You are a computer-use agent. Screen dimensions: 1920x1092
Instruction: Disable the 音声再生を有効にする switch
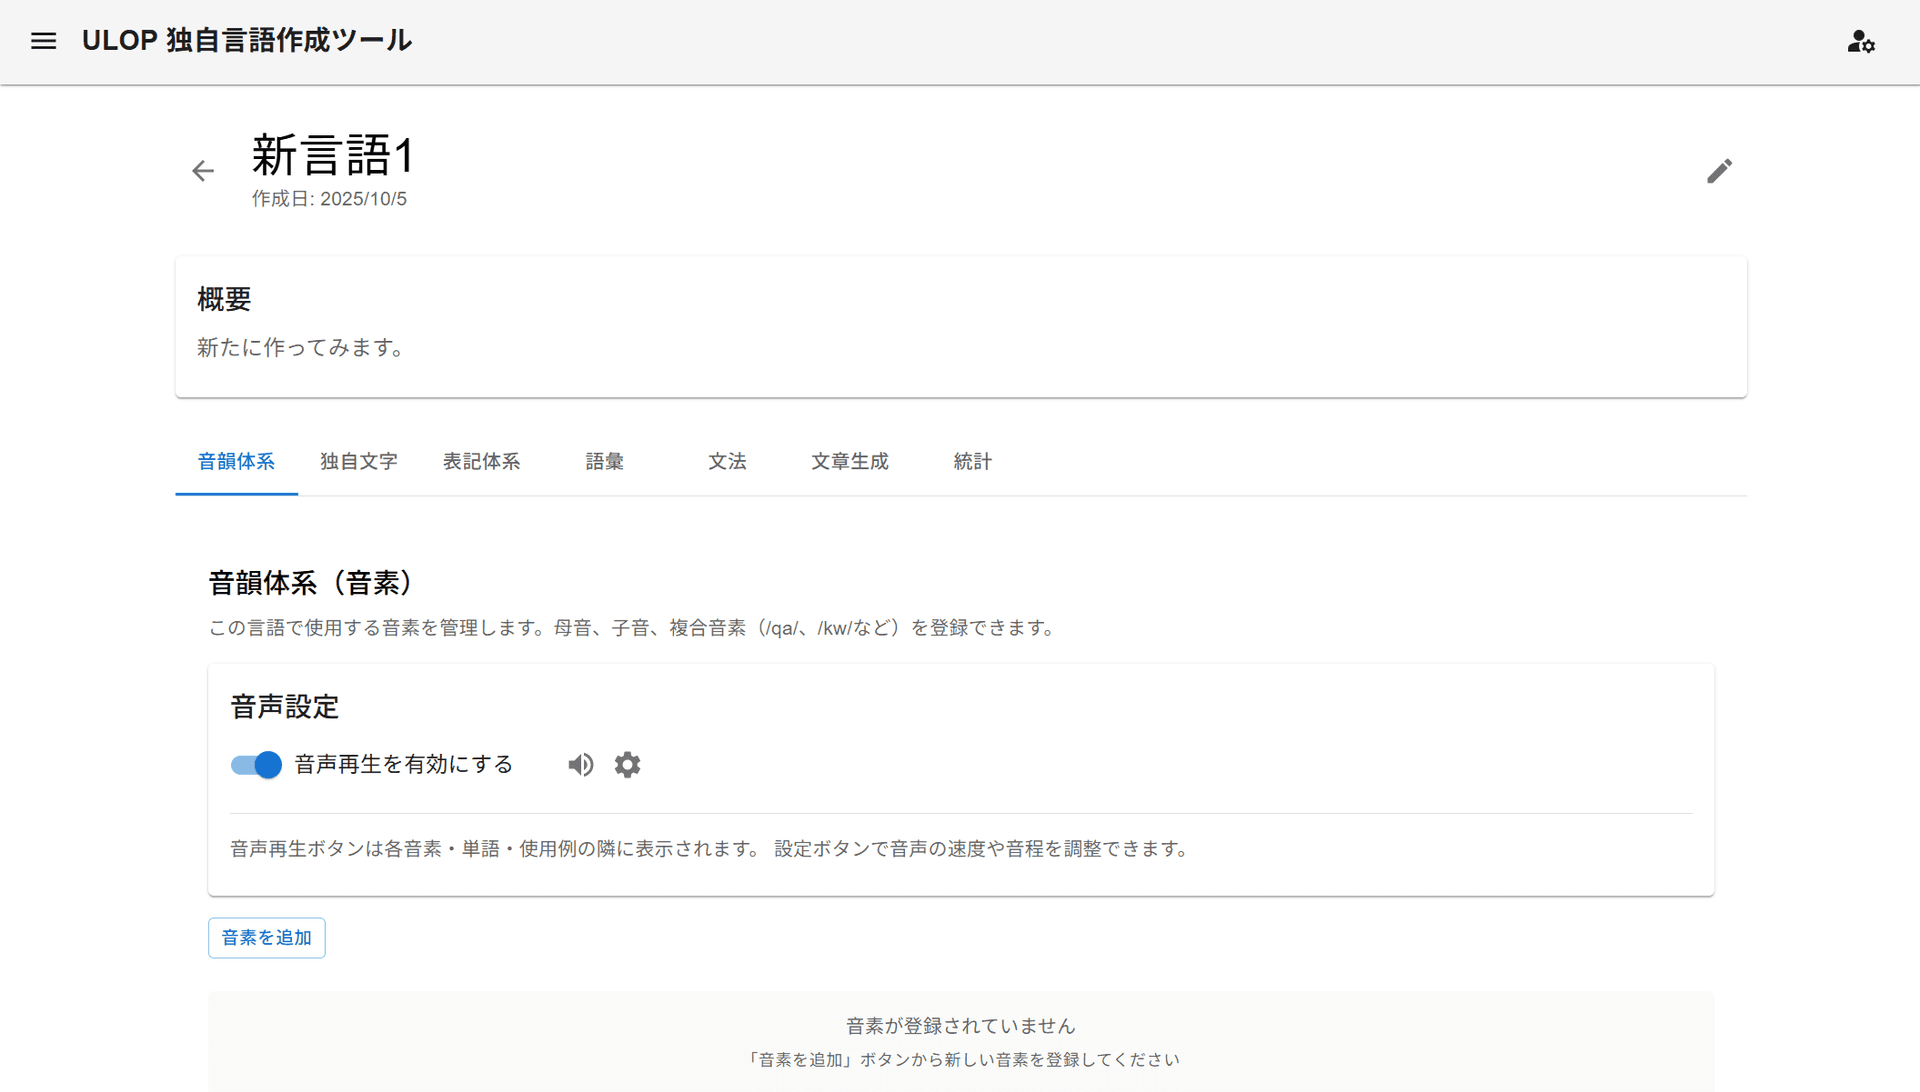[x=257, y=765]
